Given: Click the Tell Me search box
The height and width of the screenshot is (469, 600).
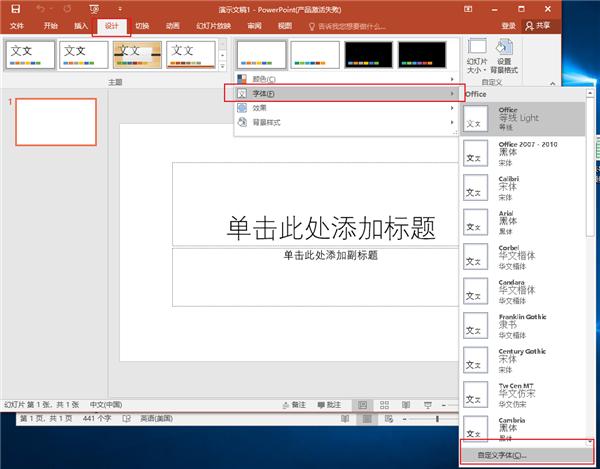Looking at the screenshot, I should [347, 26].
